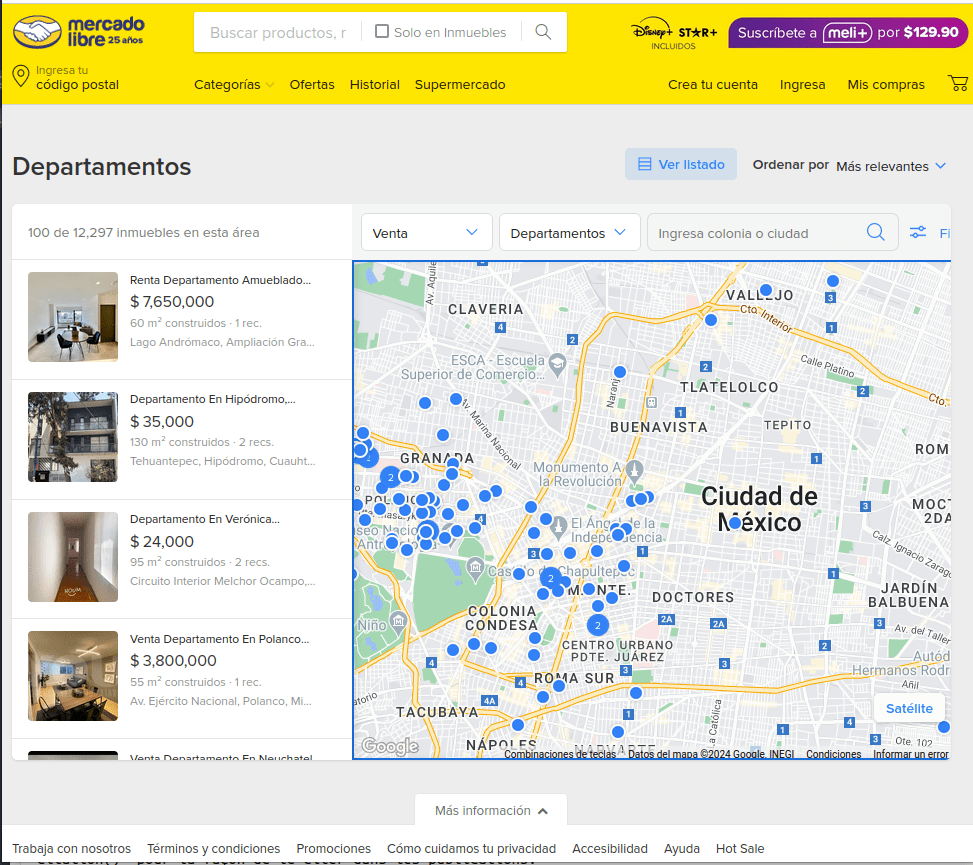The image size is (973, 865).
Task: Click the $ 35,000 listing price
Action: point(162,421)
